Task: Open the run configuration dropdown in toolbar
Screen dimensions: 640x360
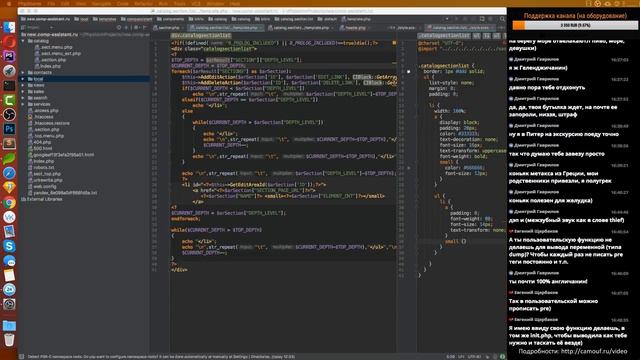Action: [x=447, y=19]
